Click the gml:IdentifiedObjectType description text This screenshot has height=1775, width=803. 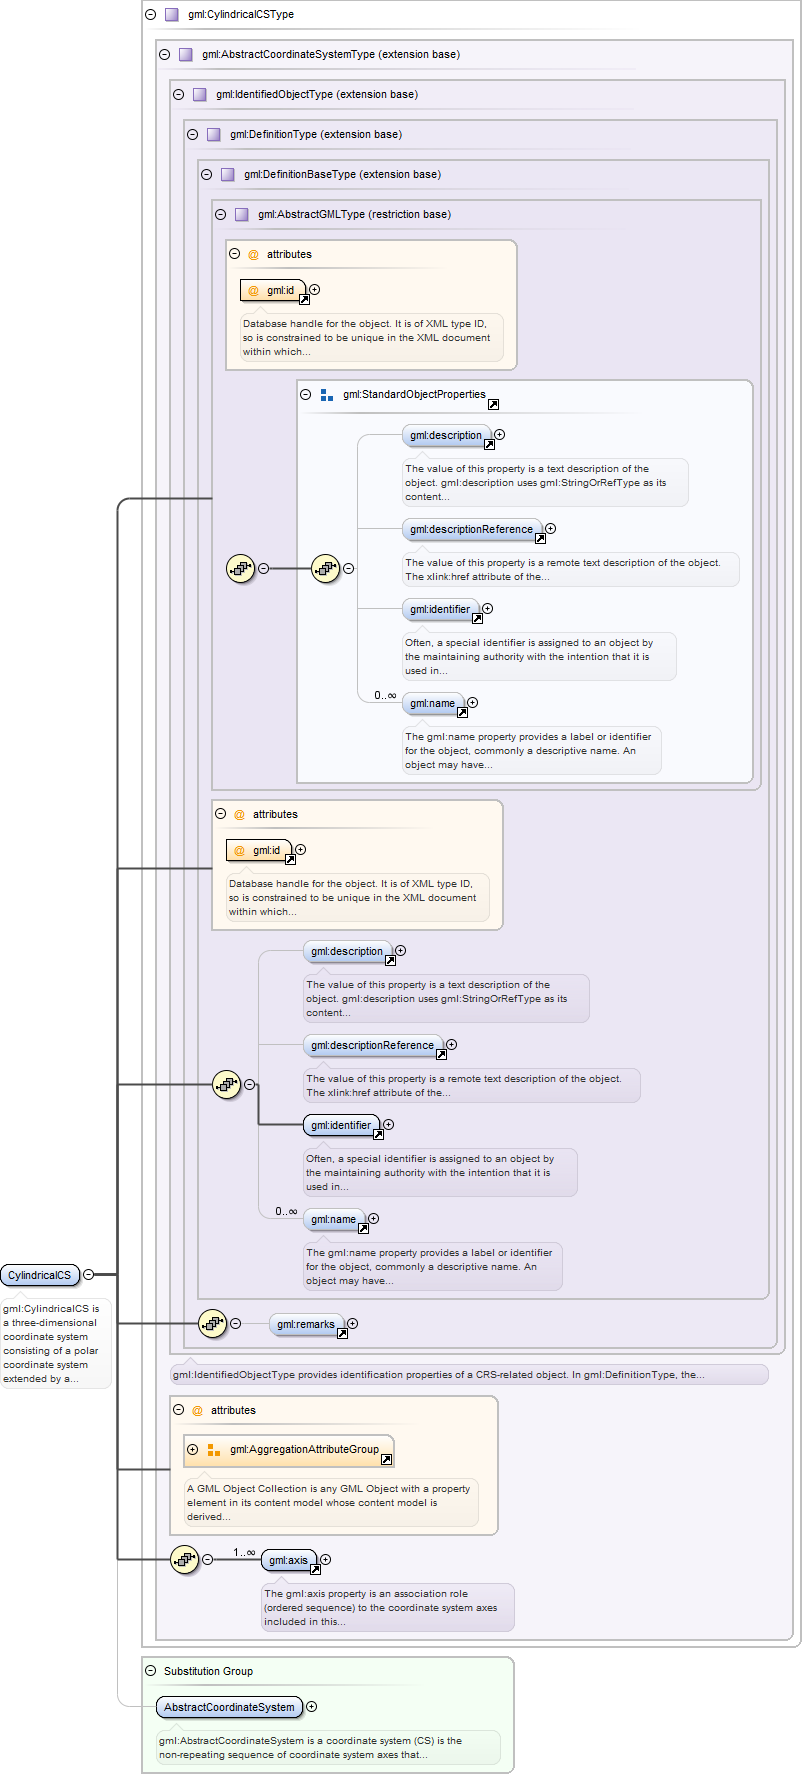coord(438,1375)
